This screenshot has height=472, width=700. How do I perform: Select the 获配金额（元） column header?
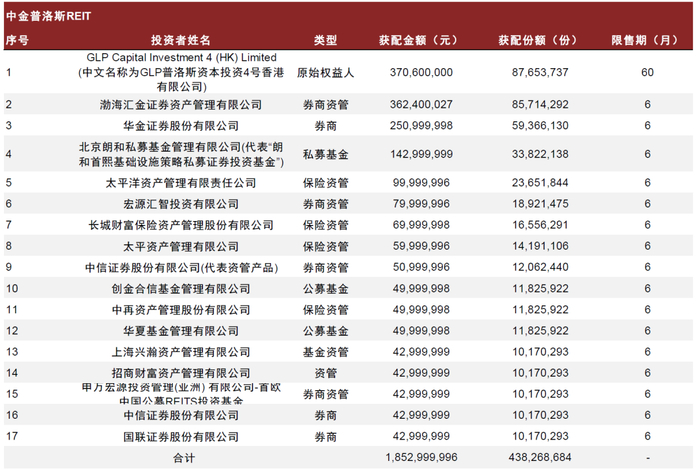421,40
